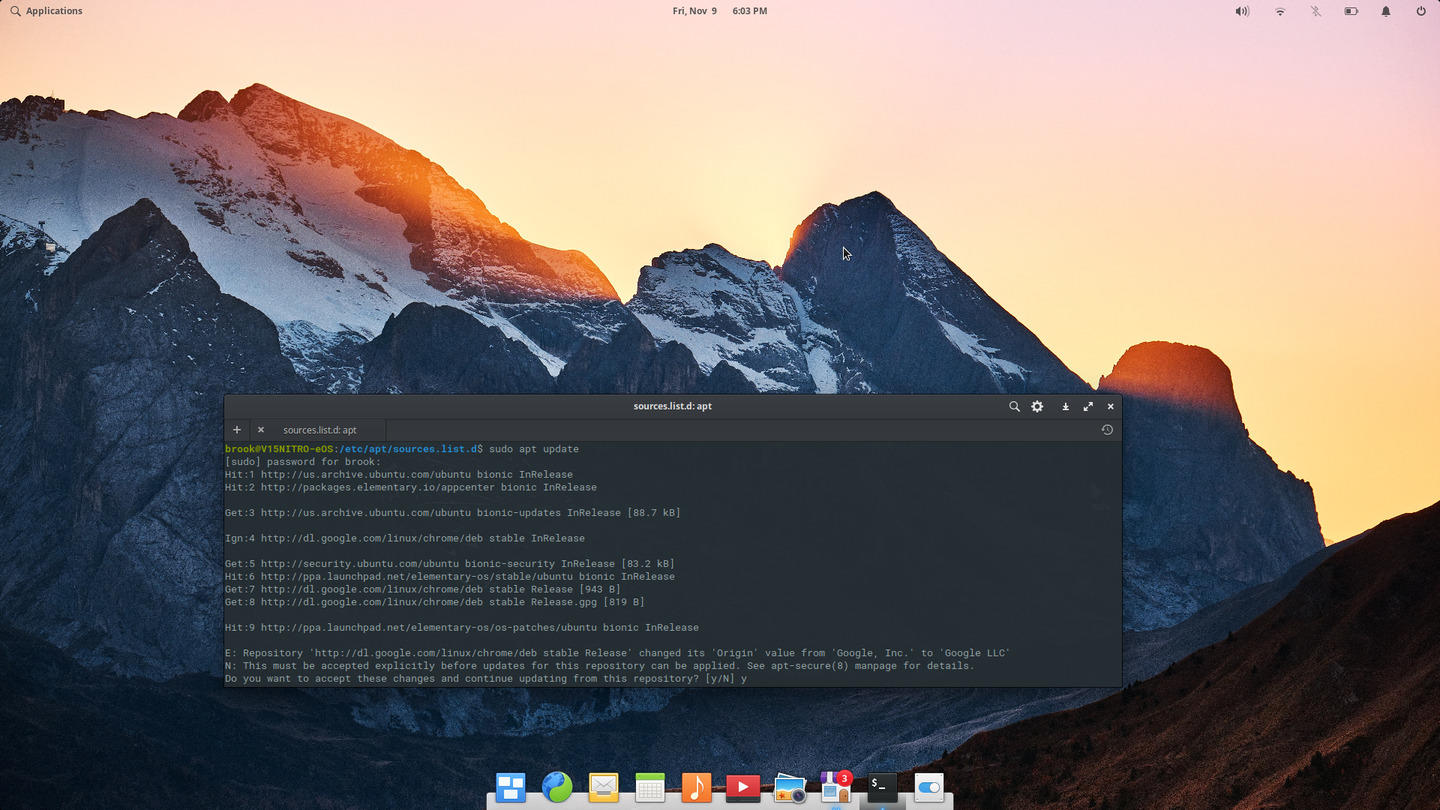The width and height of the screenshot is (1440, 810).
Task: Launch Music from the dock
Action: tap(696, 787)
